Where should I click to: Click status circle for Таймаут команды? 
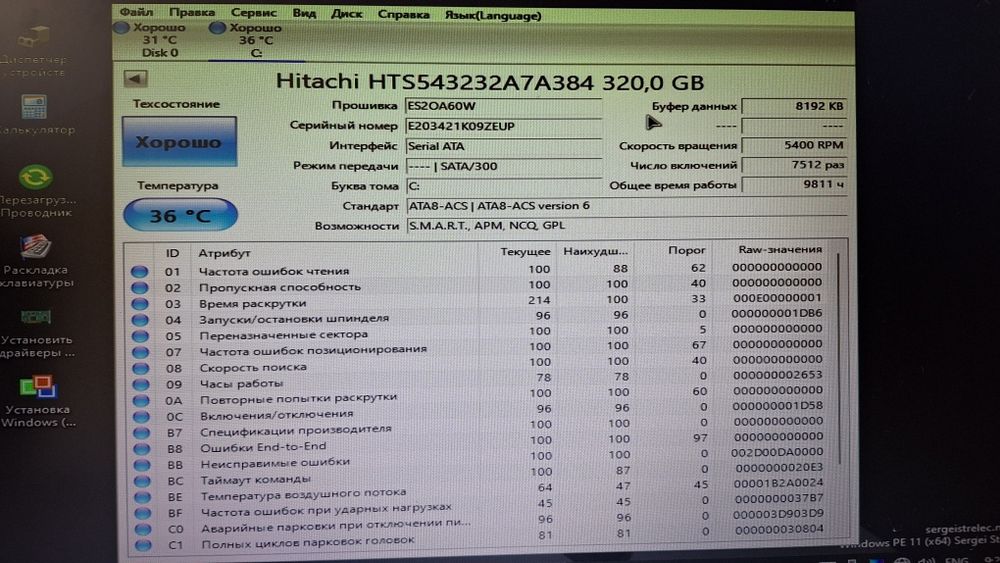[142, 481]
